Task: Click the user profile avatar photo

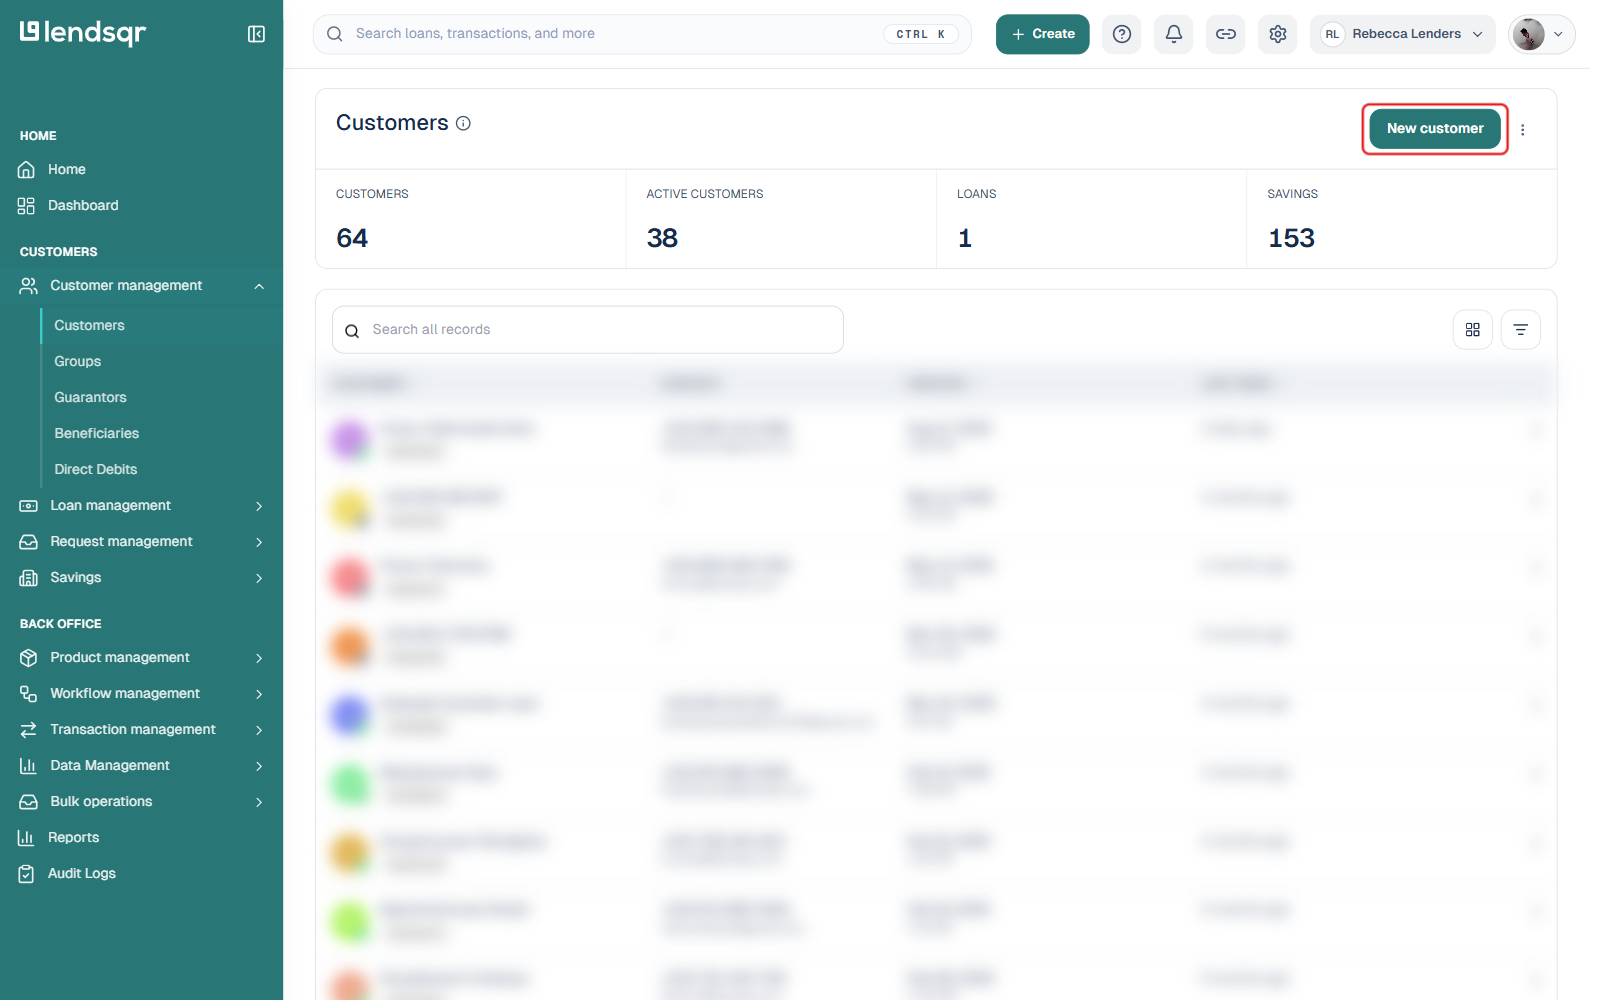Action: [1528, 34]
